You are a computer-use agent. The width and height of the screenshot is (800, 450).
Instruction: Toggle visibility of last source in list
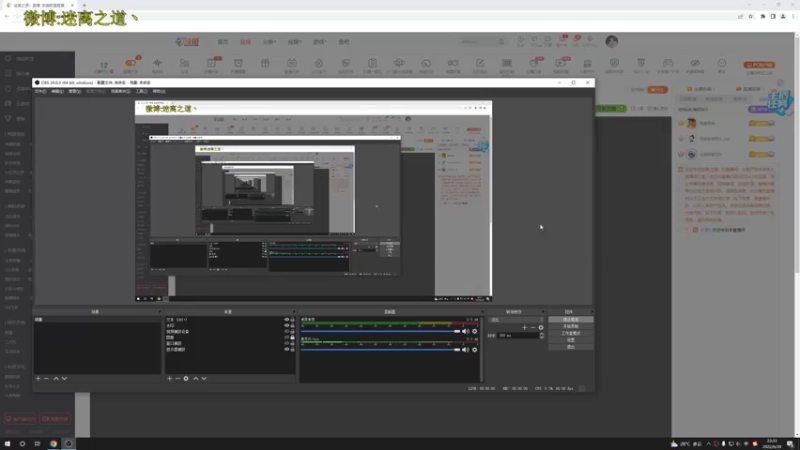click(x=287, y=349)
